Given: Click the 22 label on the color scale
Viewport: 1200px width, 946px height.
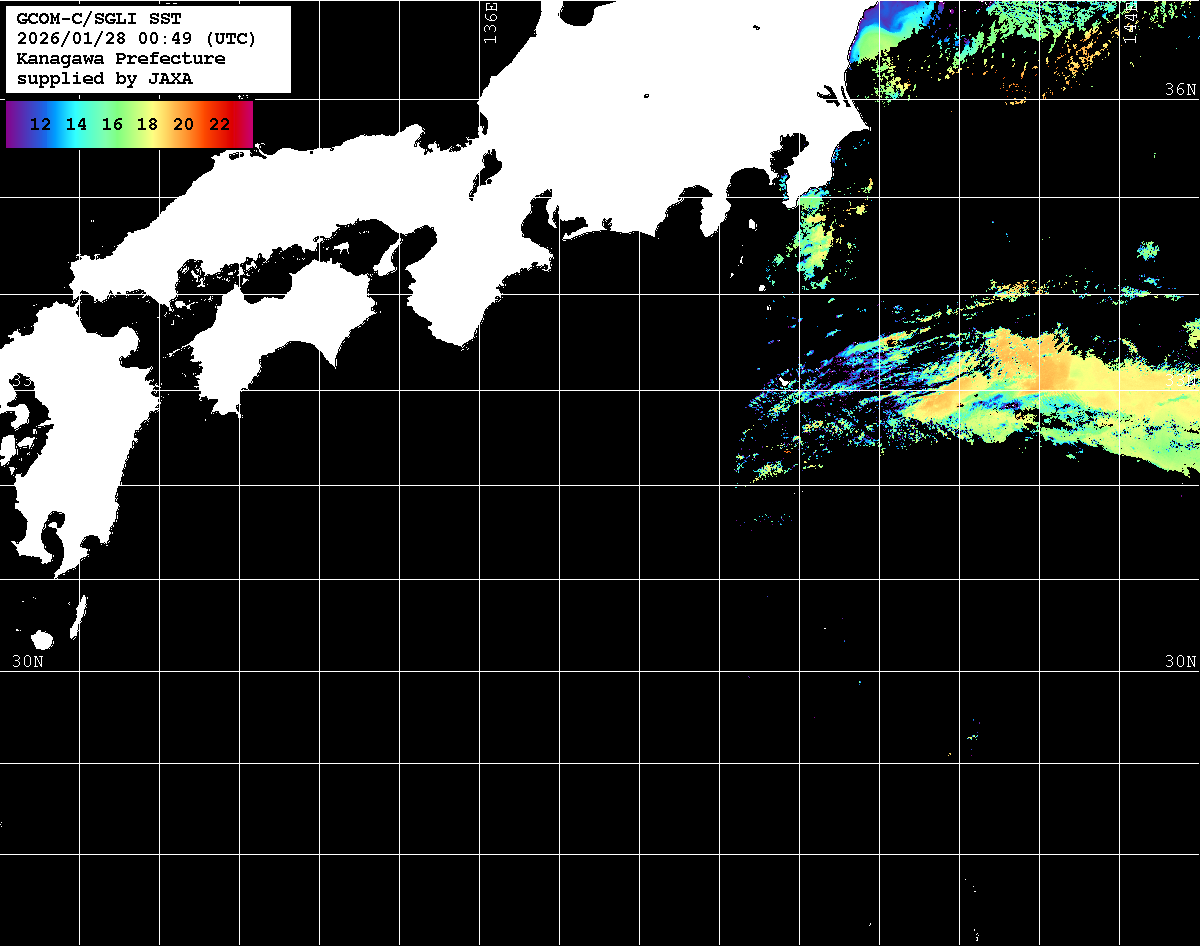Looking at the screenshot, I should click(219, 125).
